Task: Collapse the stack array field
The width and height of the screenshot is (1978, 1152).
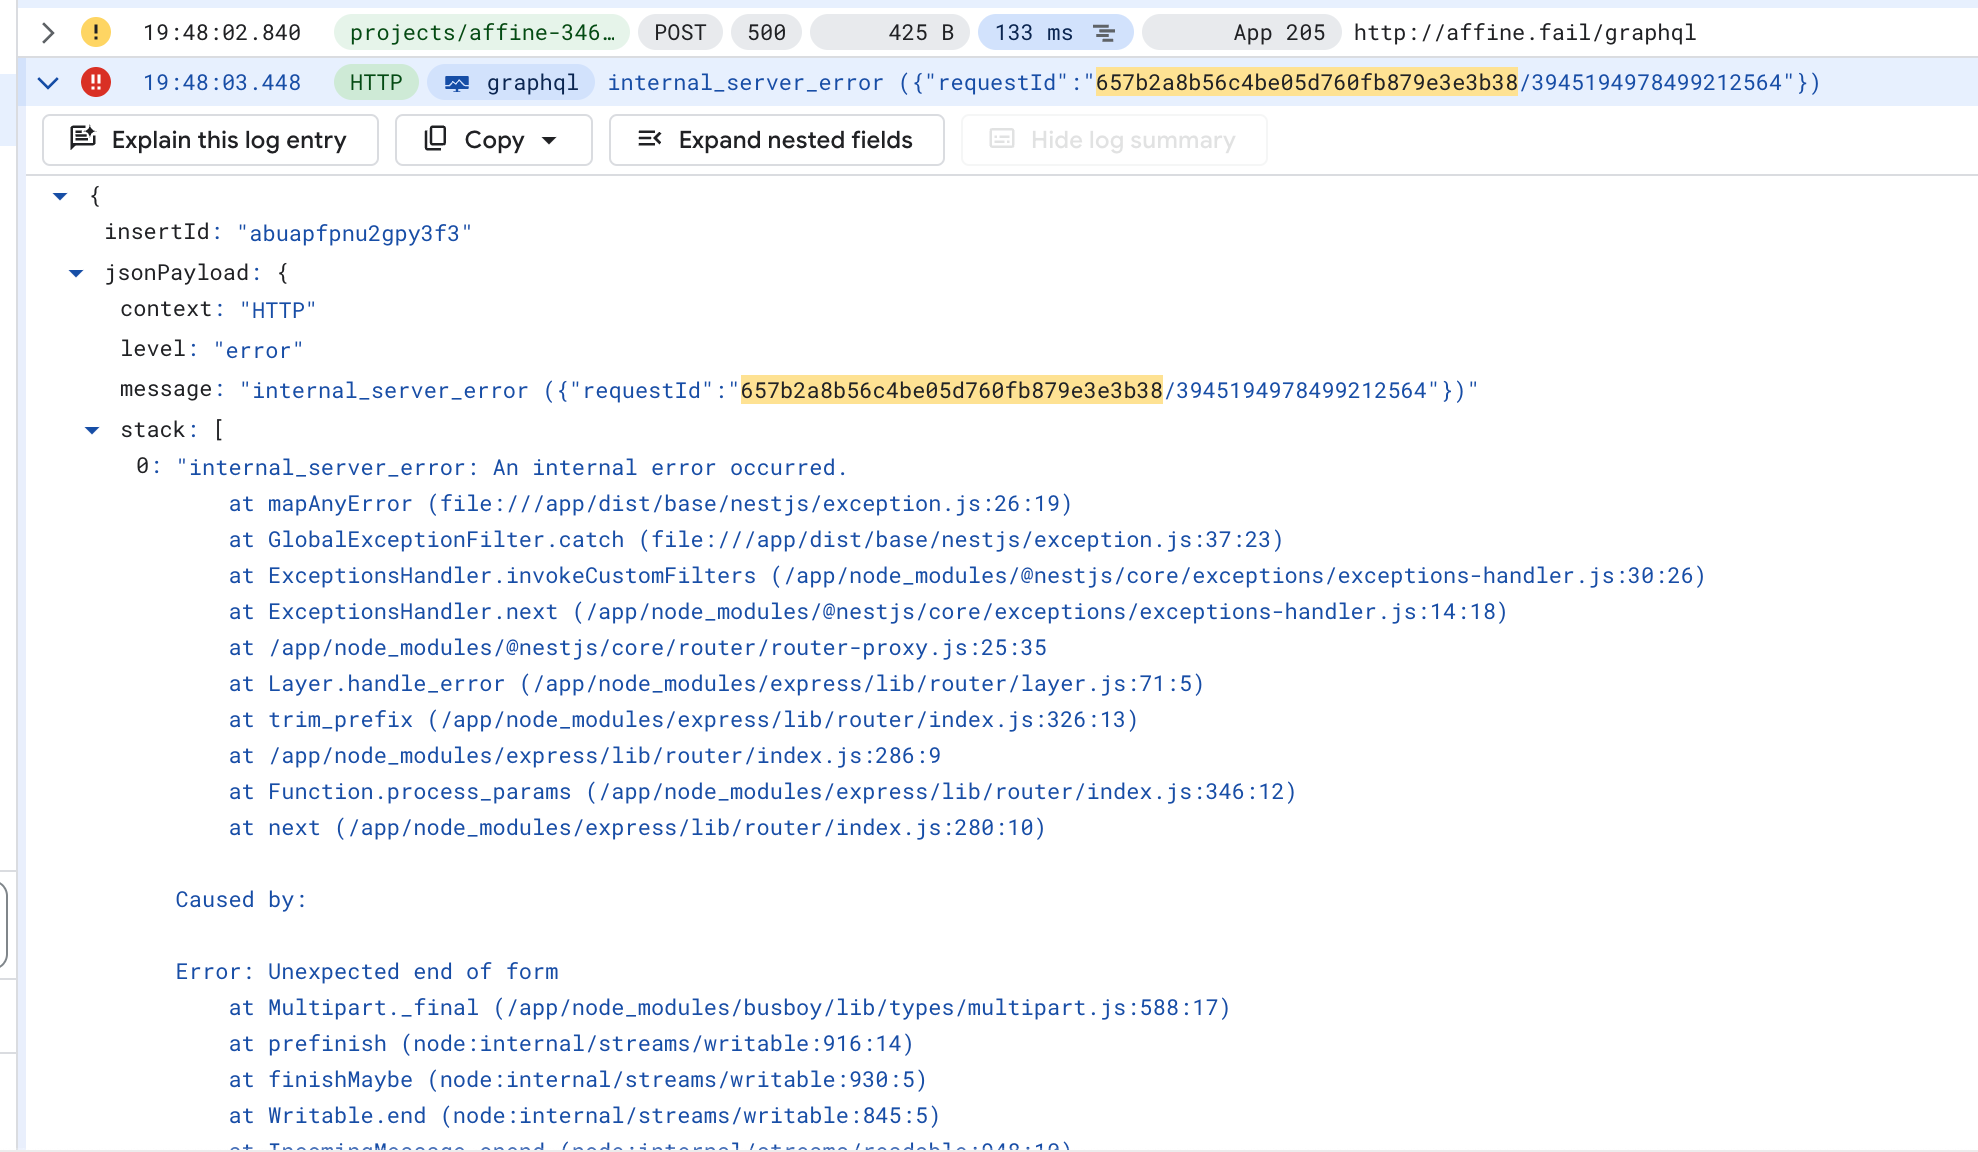Action: (92, 430)
